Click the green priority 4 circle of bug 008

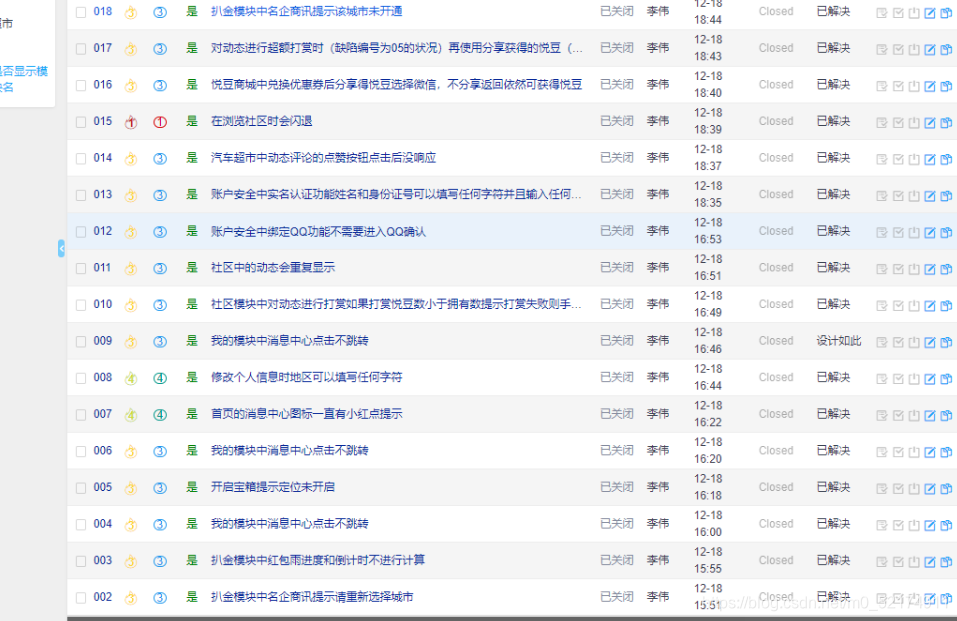[160, 379]
